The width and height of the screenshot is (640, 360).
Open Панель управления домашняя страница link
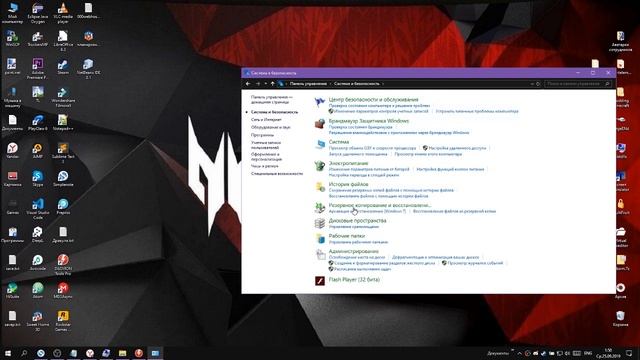(x=271, y=100)
